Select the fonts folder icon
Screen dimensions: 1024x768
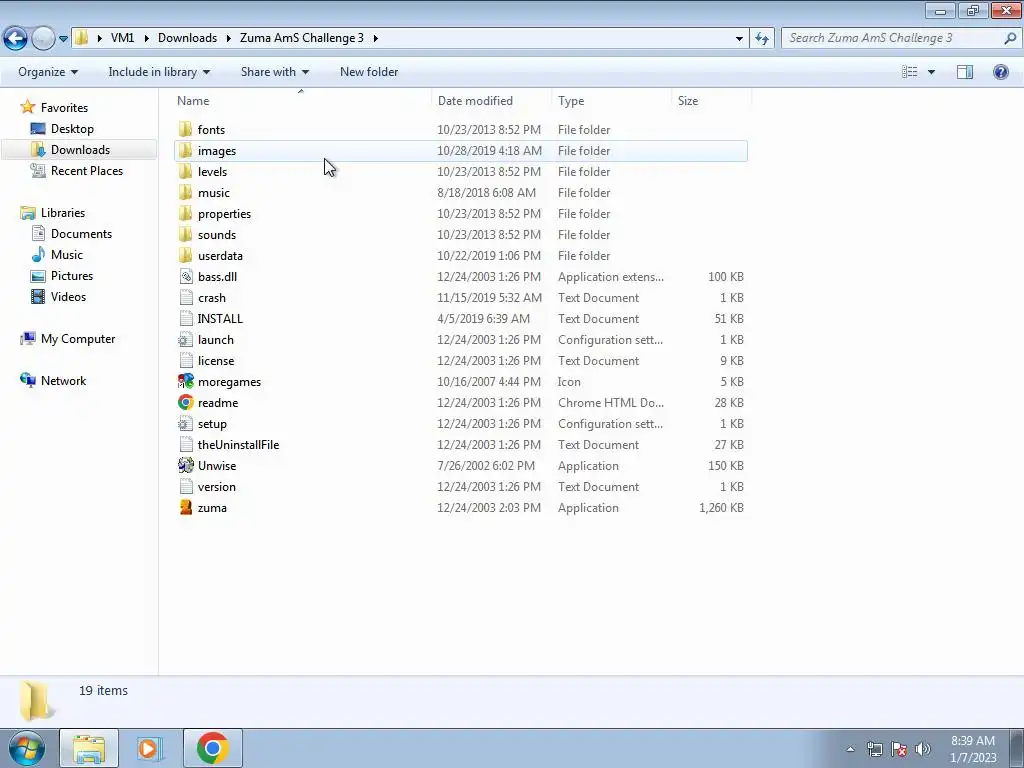185,129
